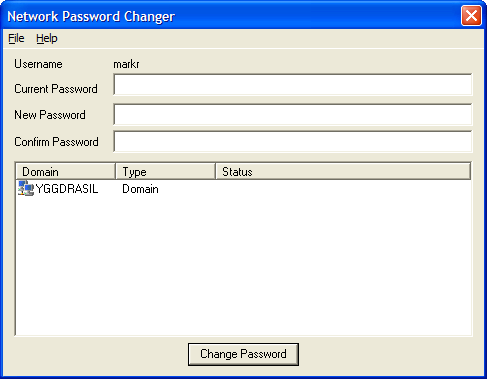Open the File menu
487x379 pixels.
tap(16, 38)
